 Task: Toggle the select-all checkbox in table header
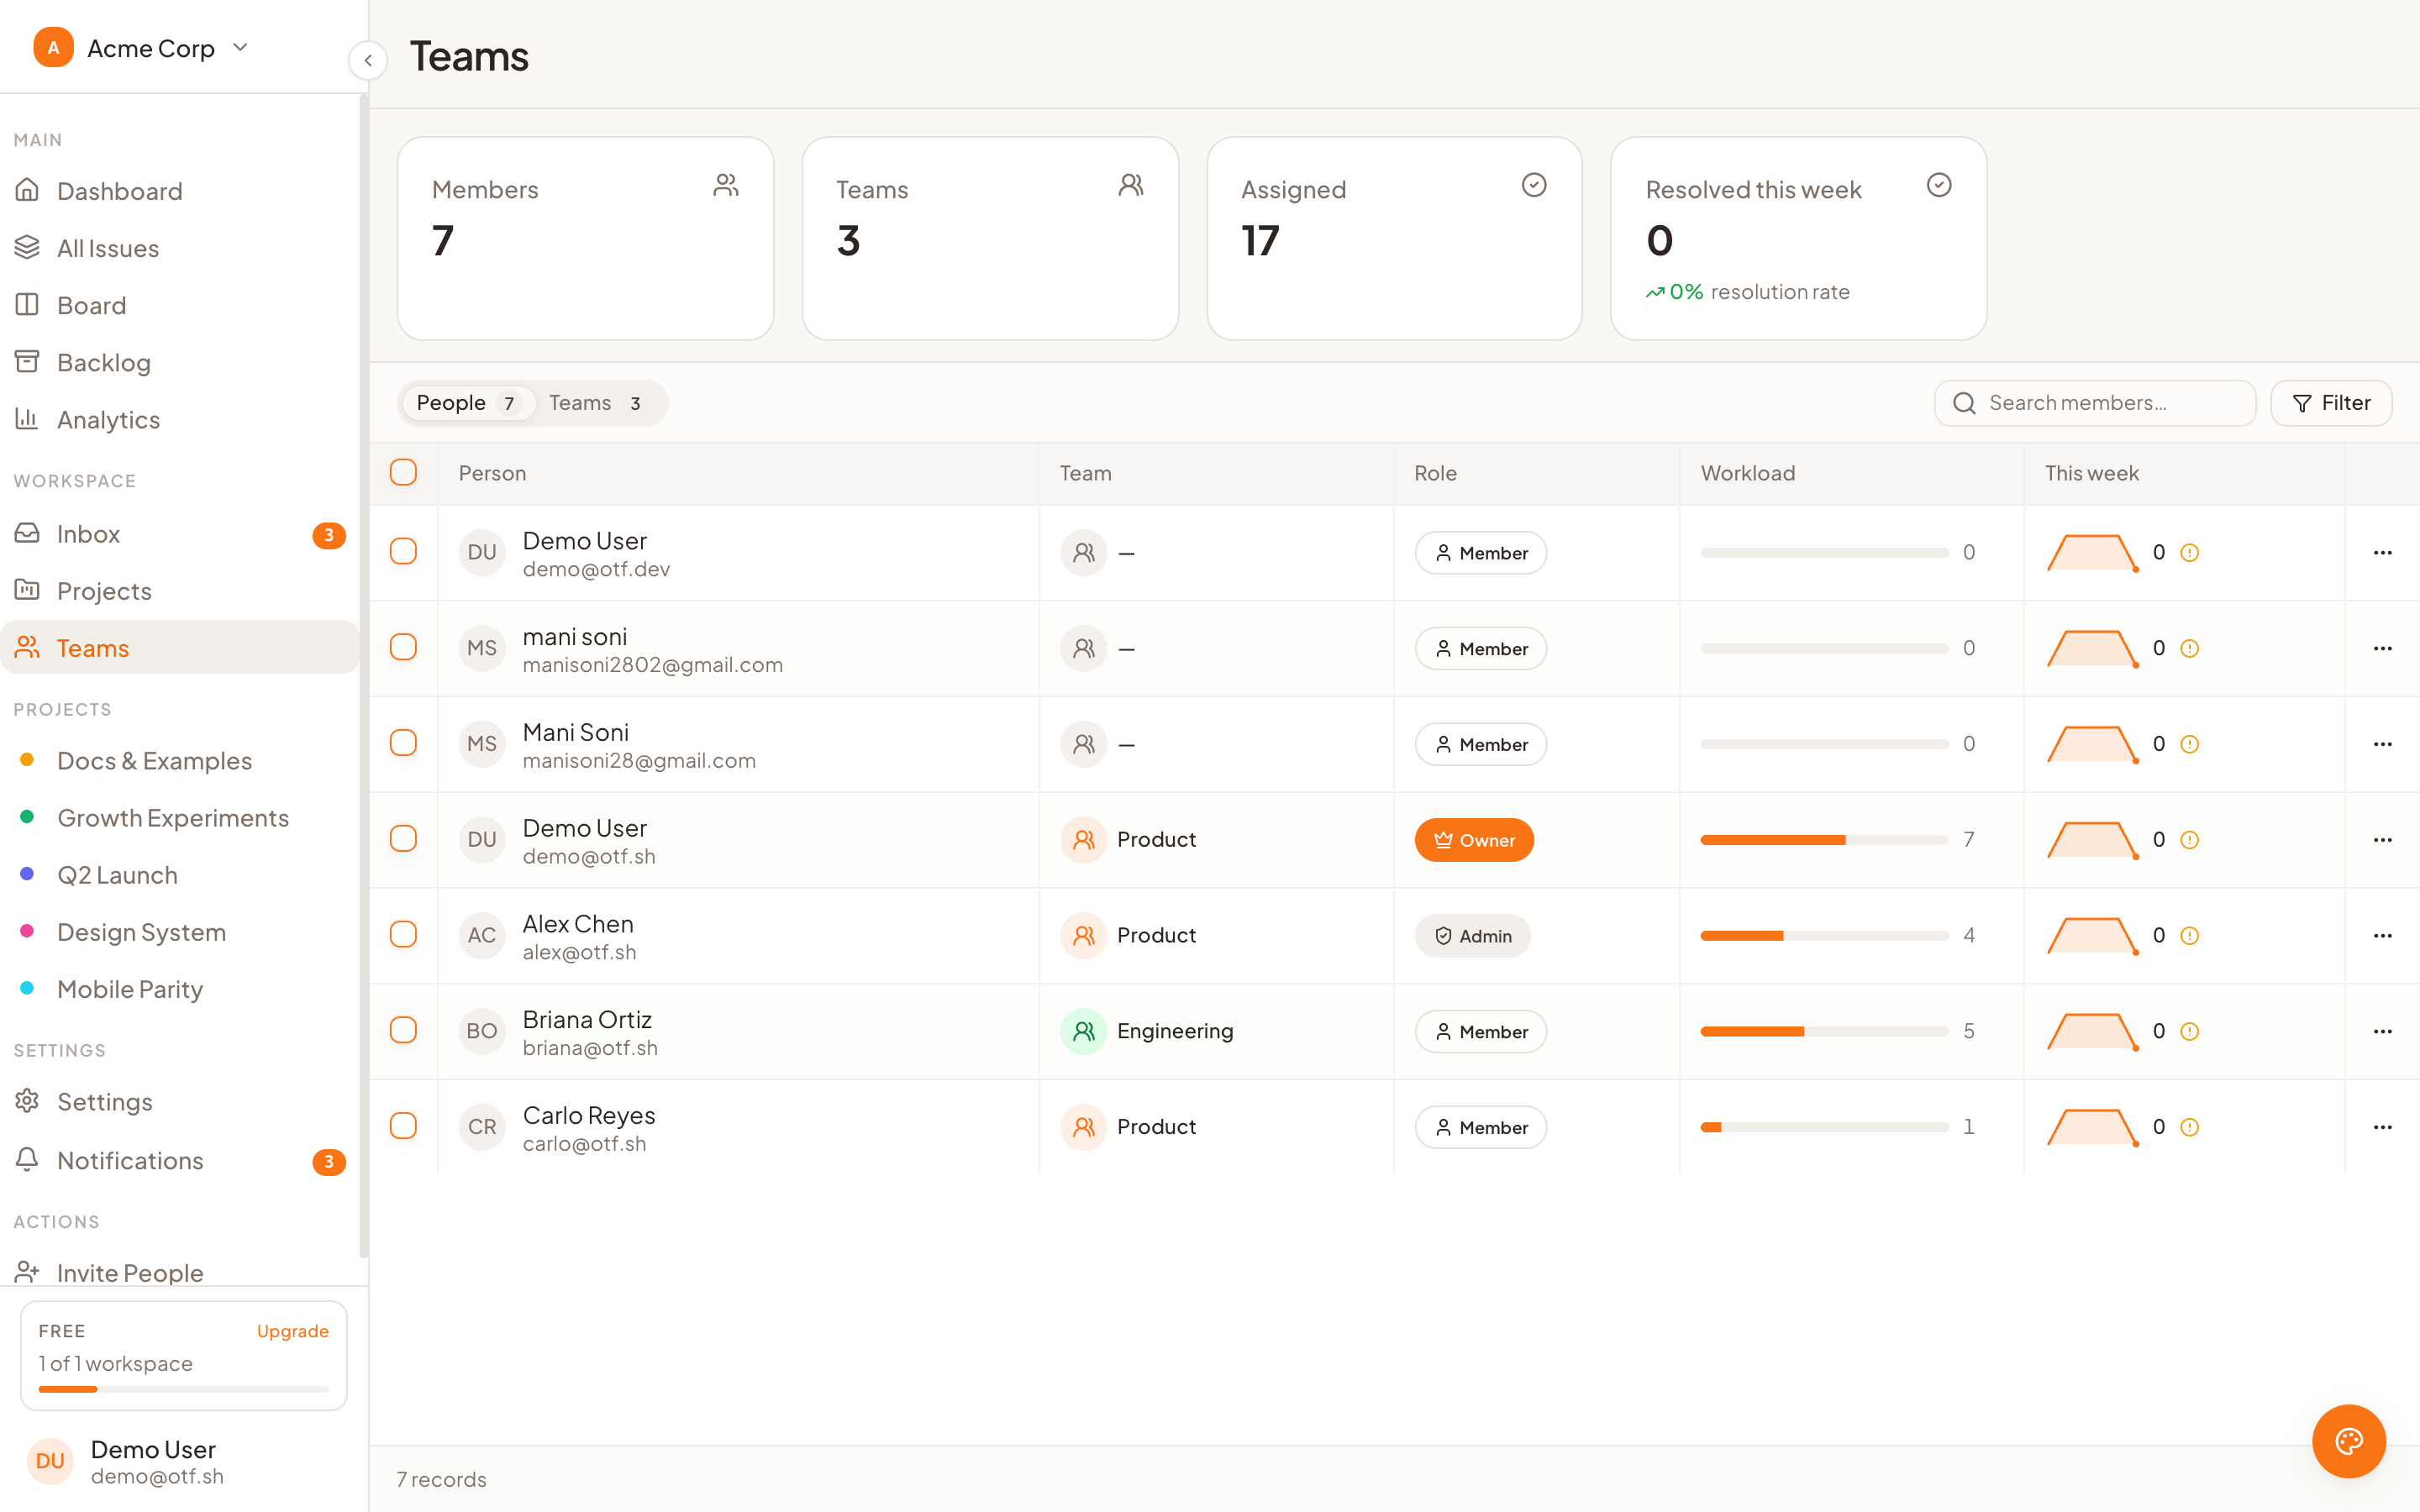tap(403, 472)
